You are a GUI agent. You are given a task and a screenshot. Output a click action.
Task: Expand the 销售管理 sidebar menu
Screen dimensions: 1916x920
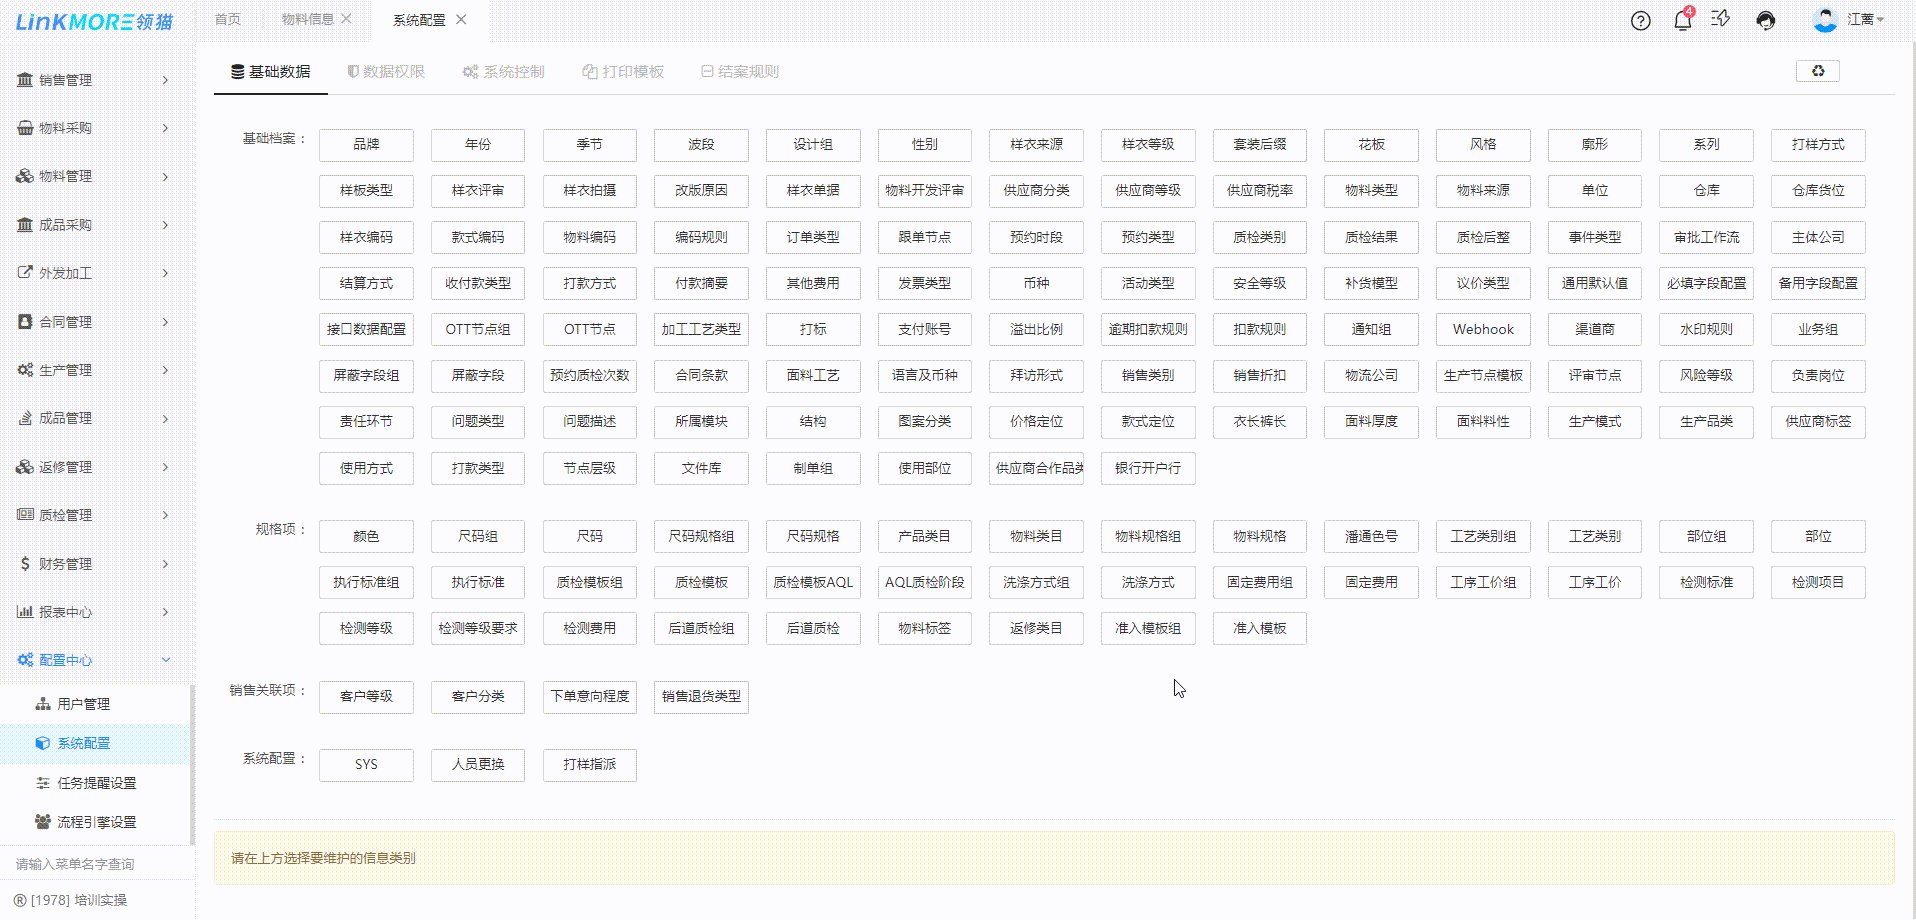click(x=93, y=80)
